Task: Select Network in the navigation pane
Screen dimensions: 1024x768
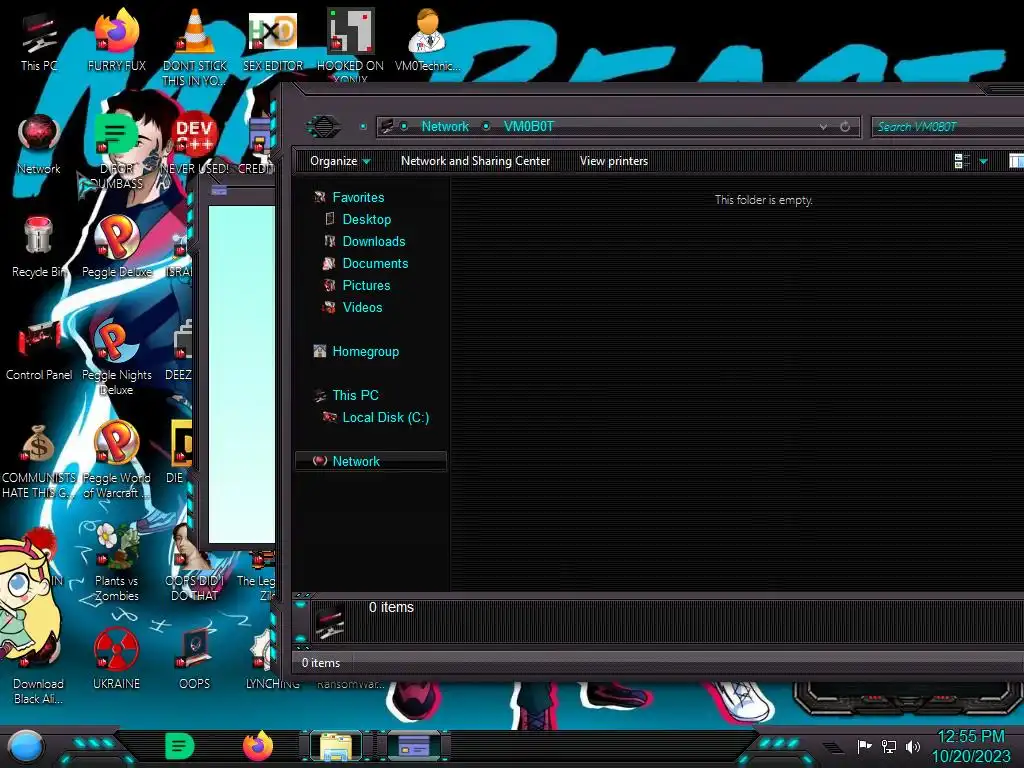Action: click(371, 461)
